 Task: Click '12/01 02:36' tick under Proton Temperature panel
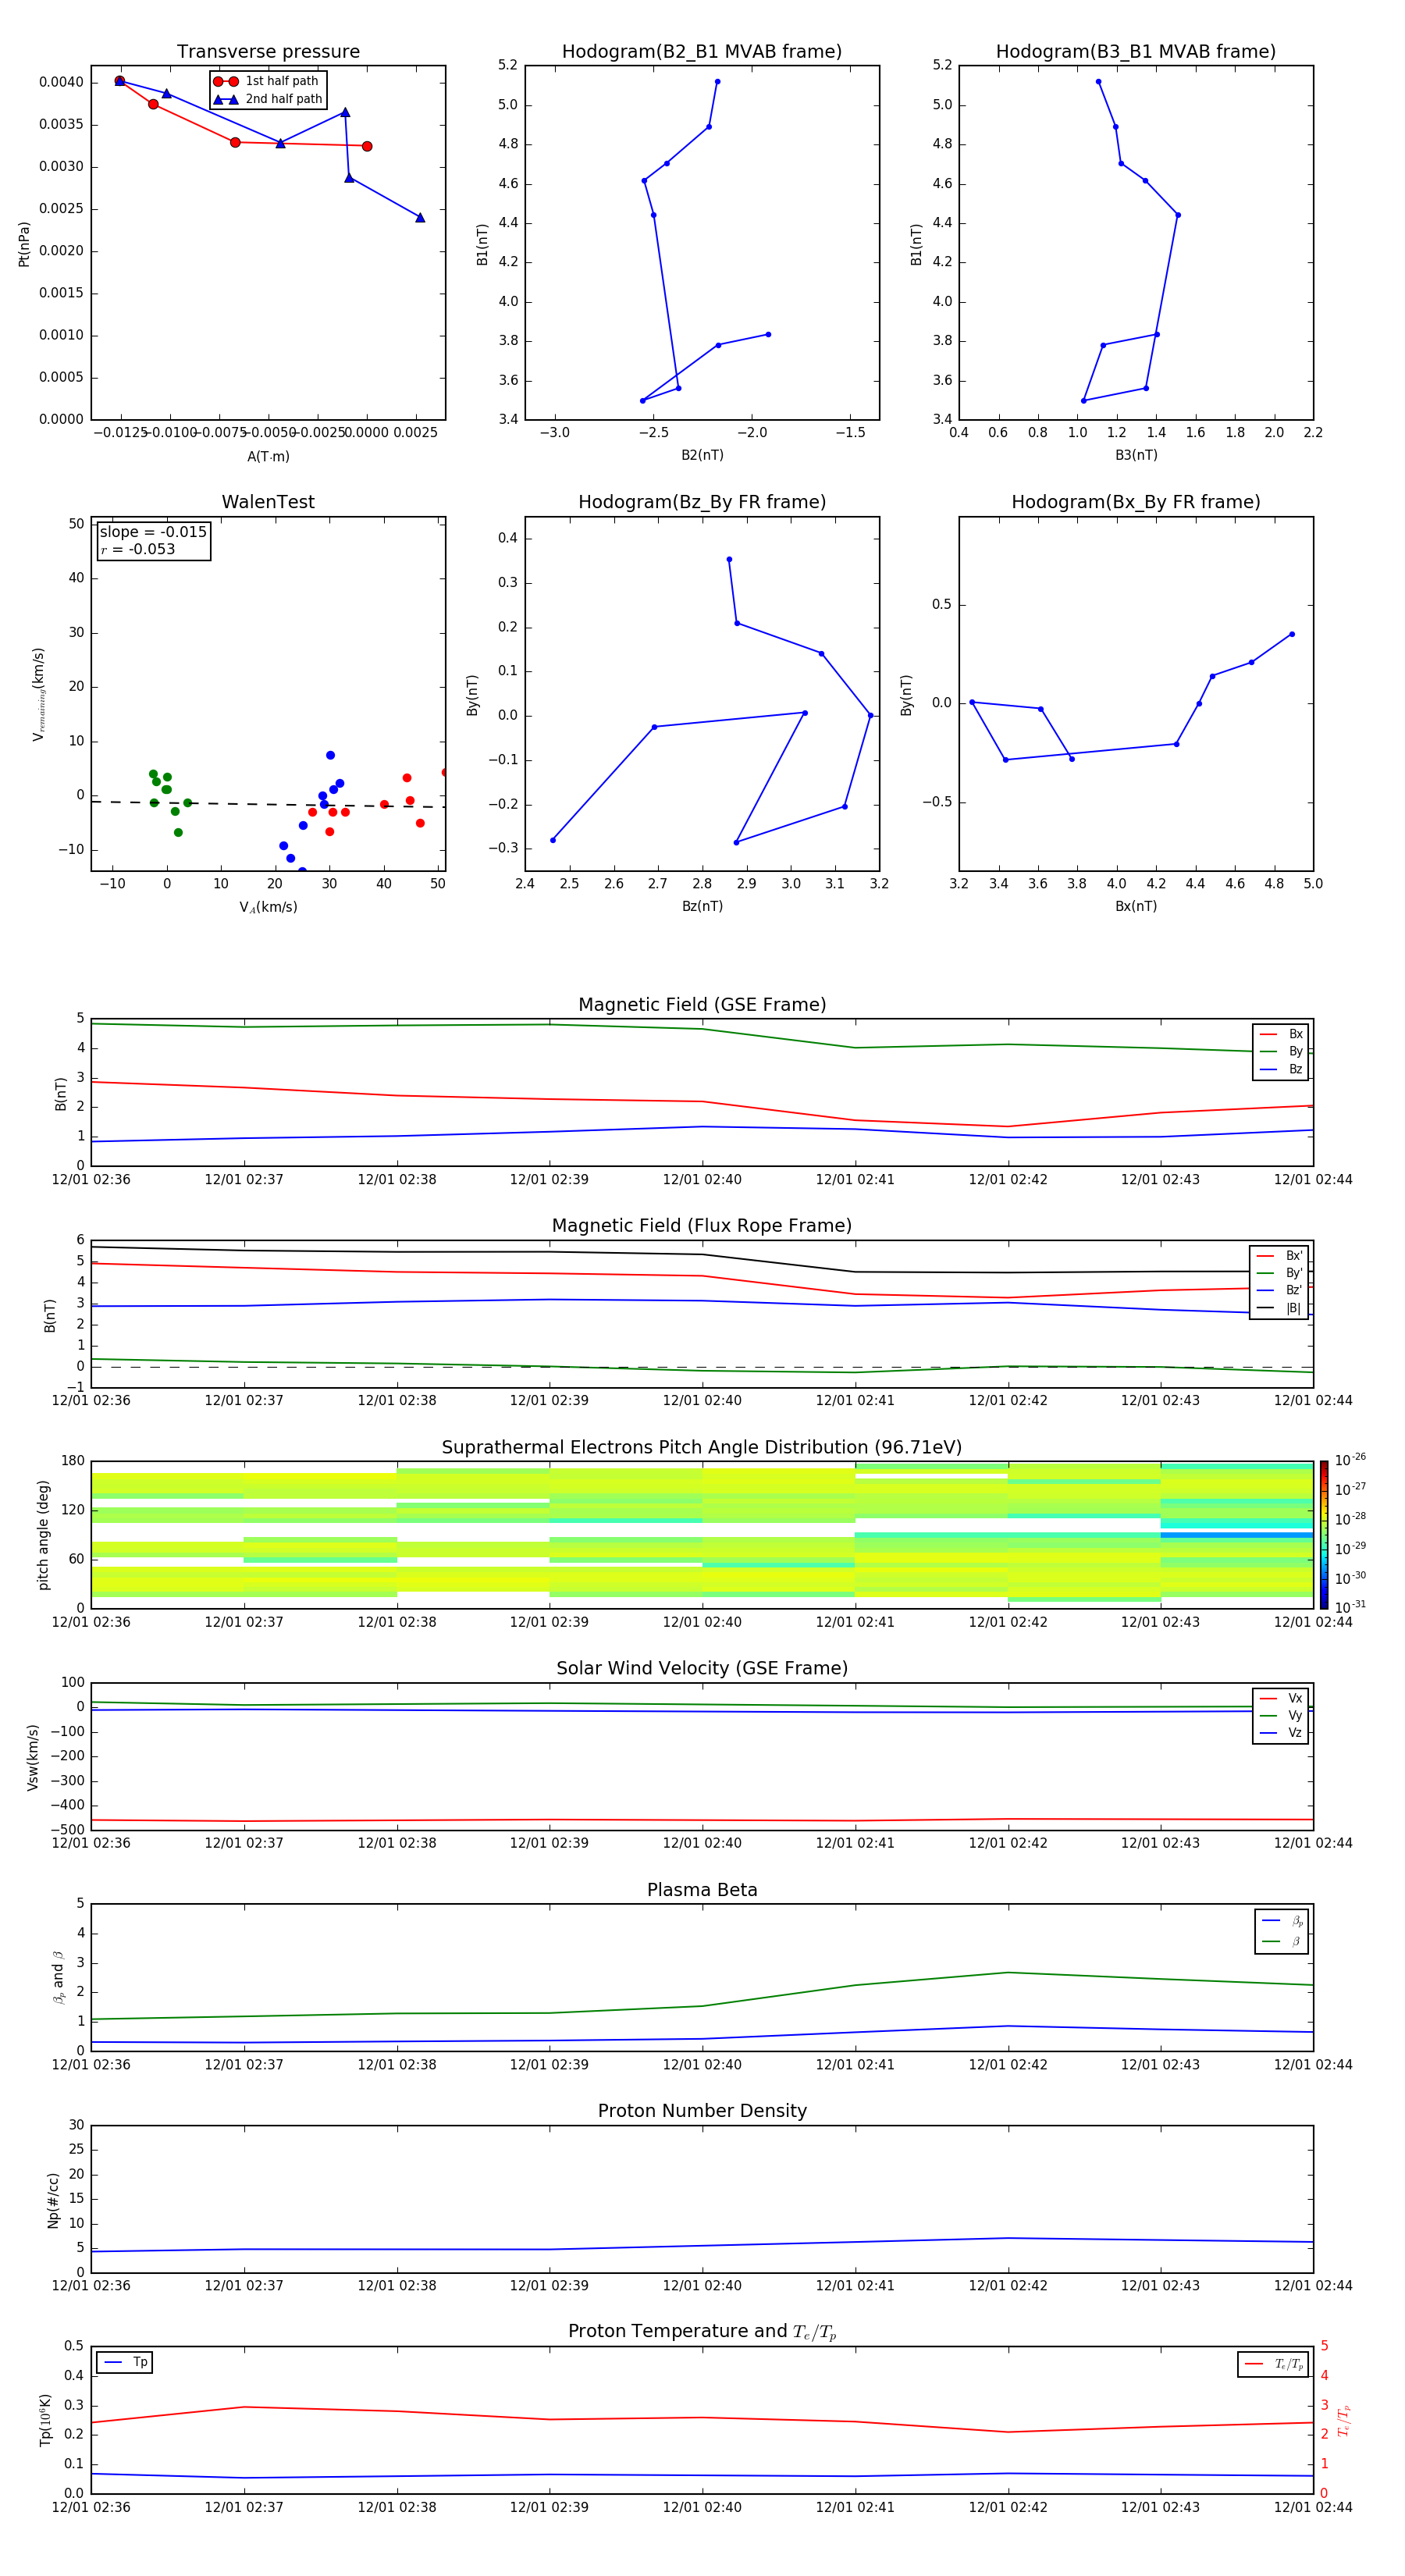[x=91, y=2507]
